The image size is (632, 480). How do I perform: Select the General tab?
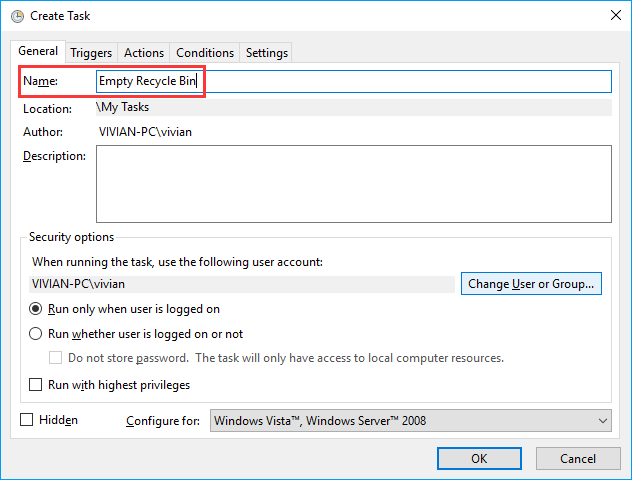click(x=38, y=51)
